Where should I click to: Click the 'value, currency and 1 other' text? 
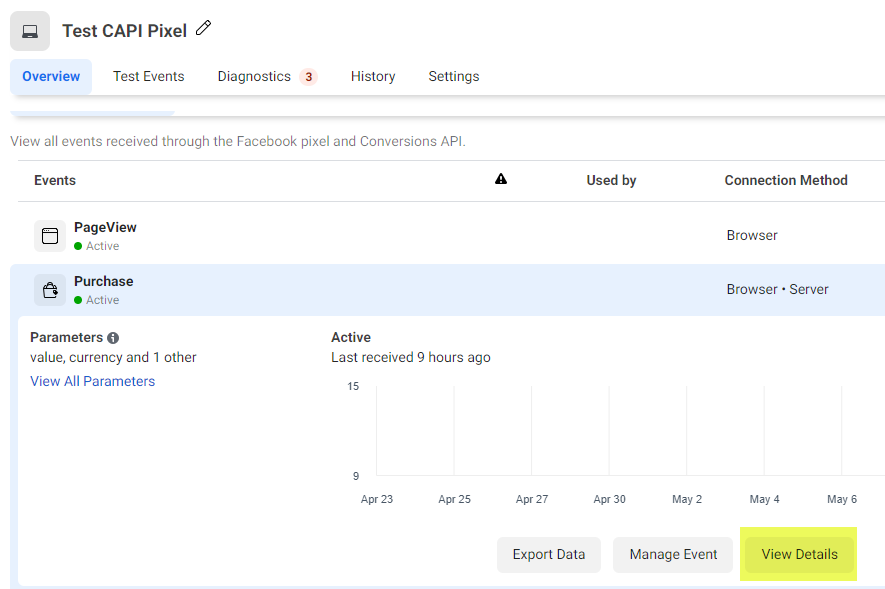point(113,358)
